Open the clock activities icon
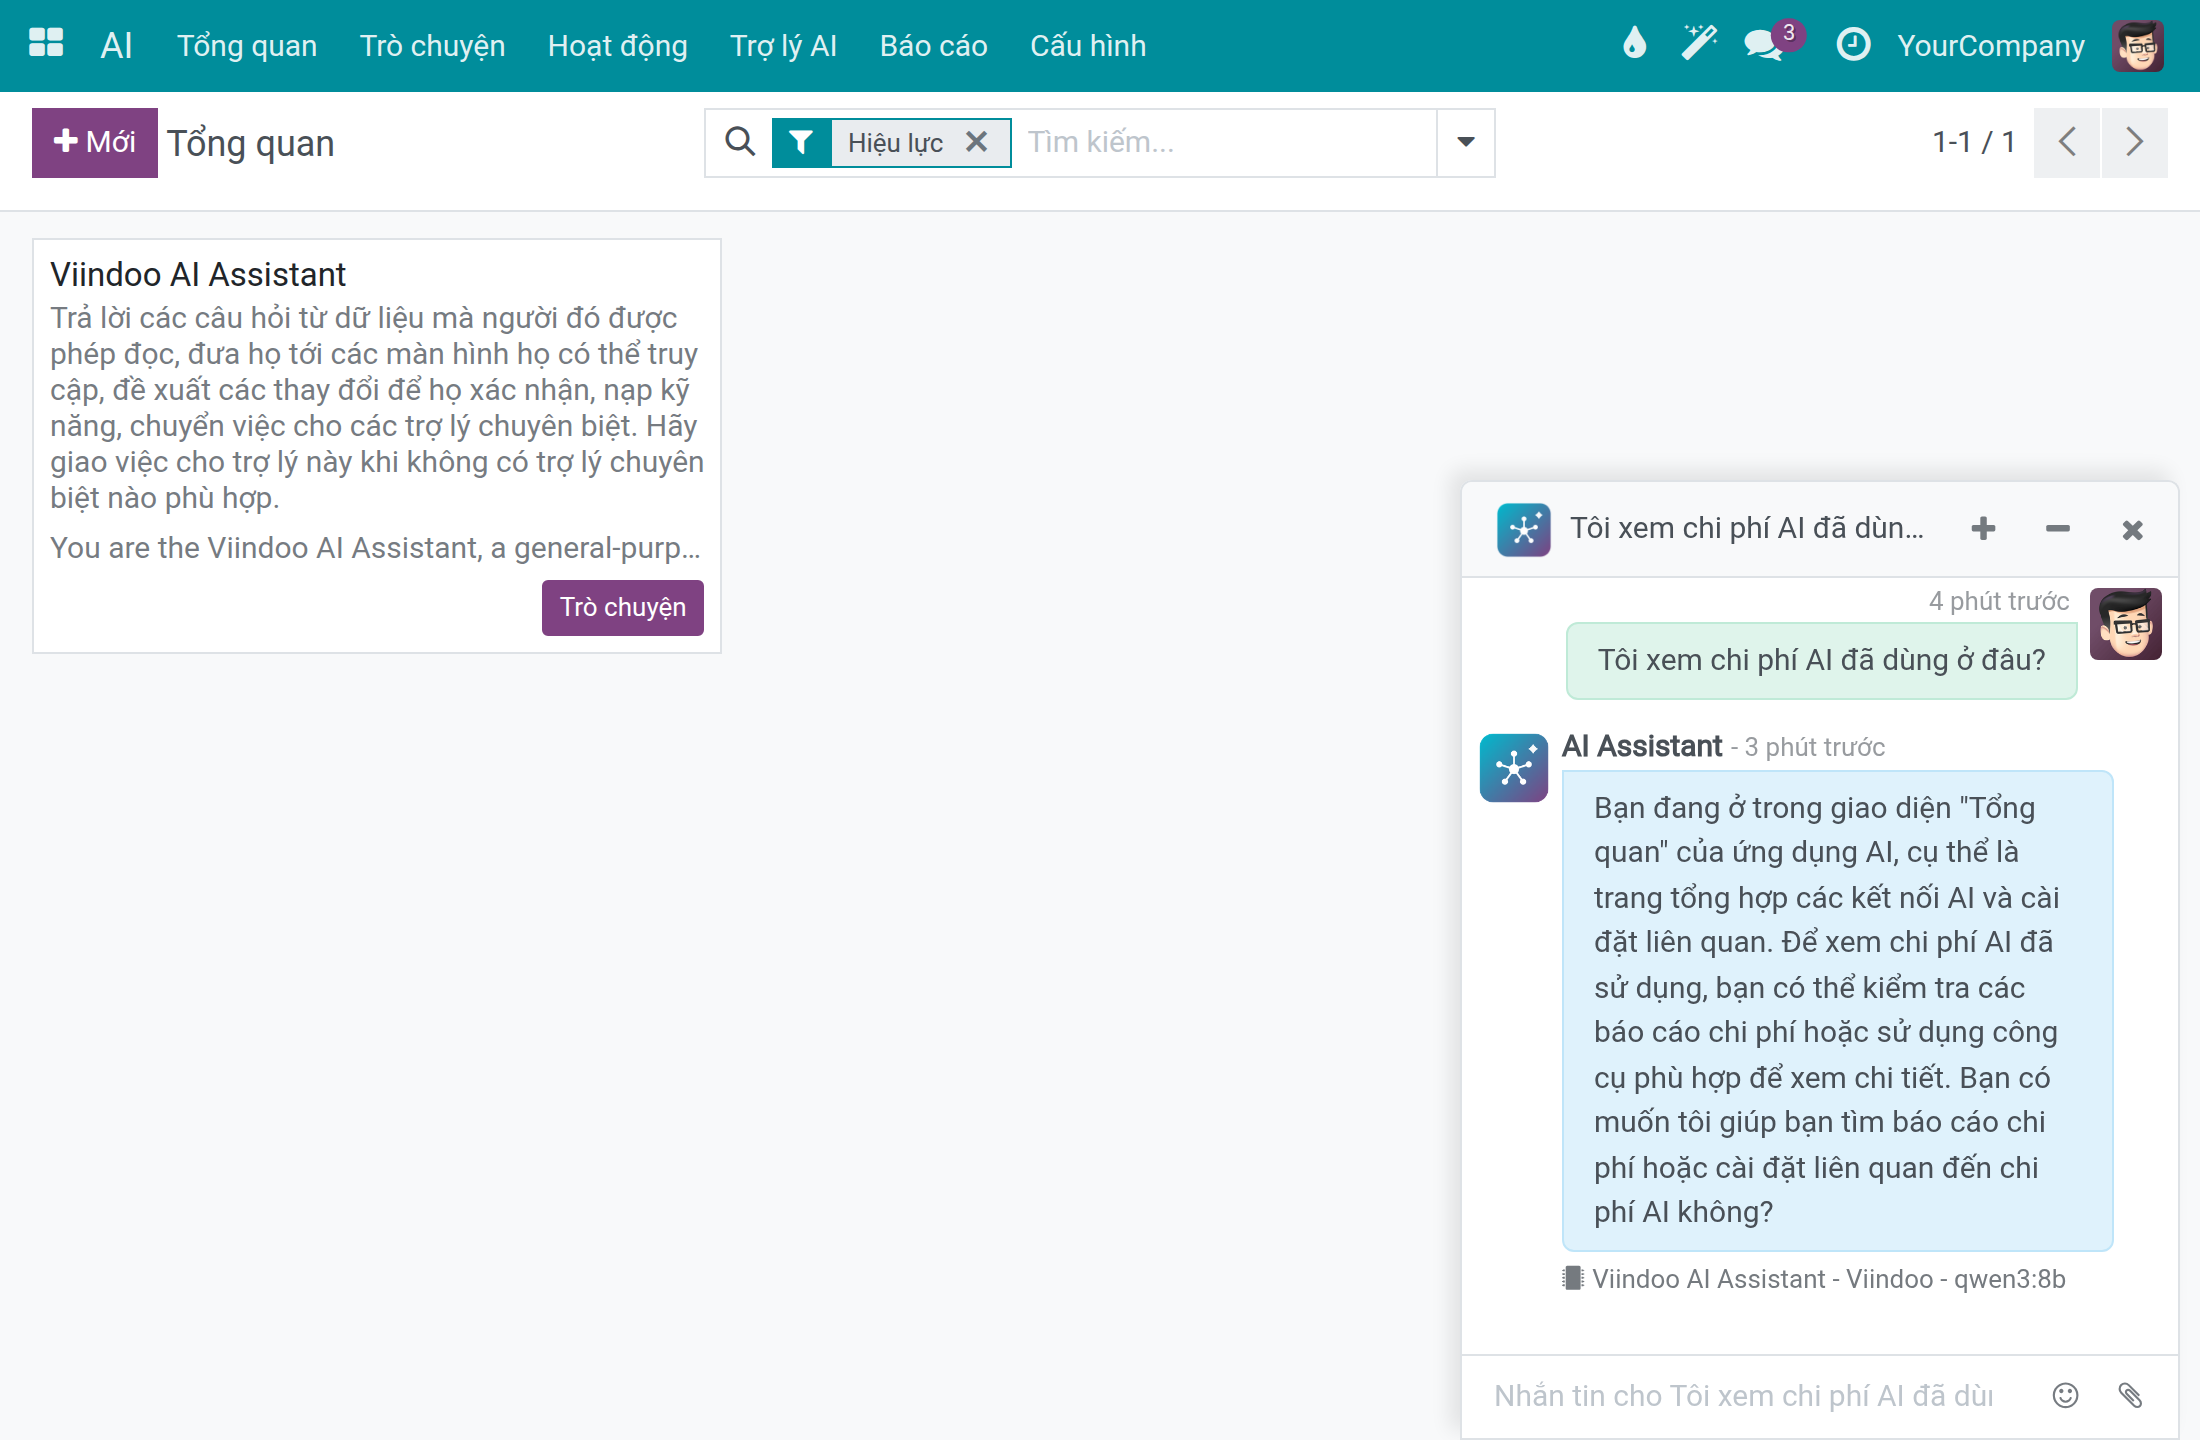 click(x=1853, y=45)
